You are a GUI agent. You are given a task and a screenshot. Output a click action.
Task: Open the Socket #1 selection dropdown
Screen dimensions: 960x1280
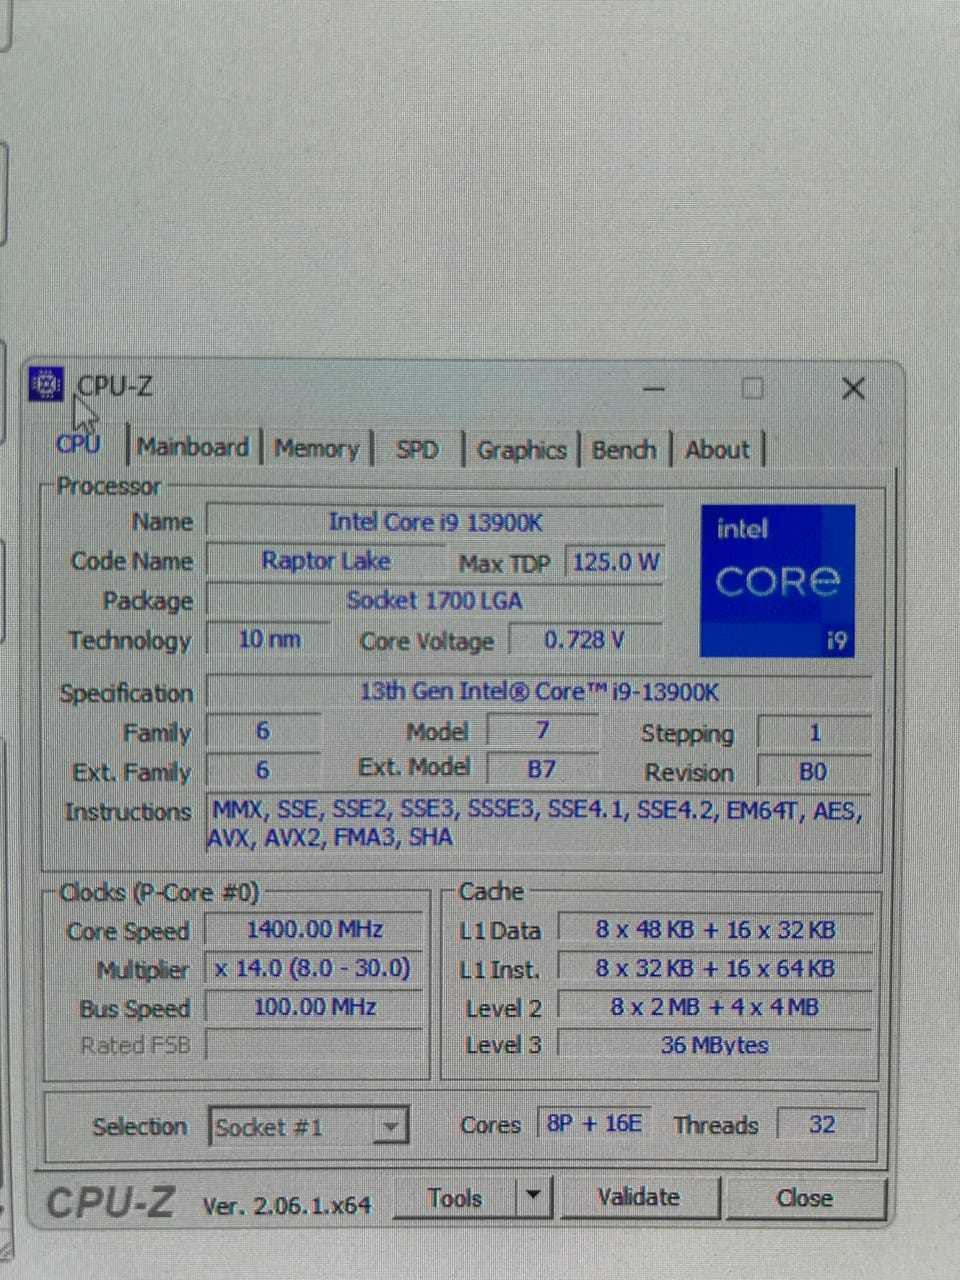[309, 1127]
